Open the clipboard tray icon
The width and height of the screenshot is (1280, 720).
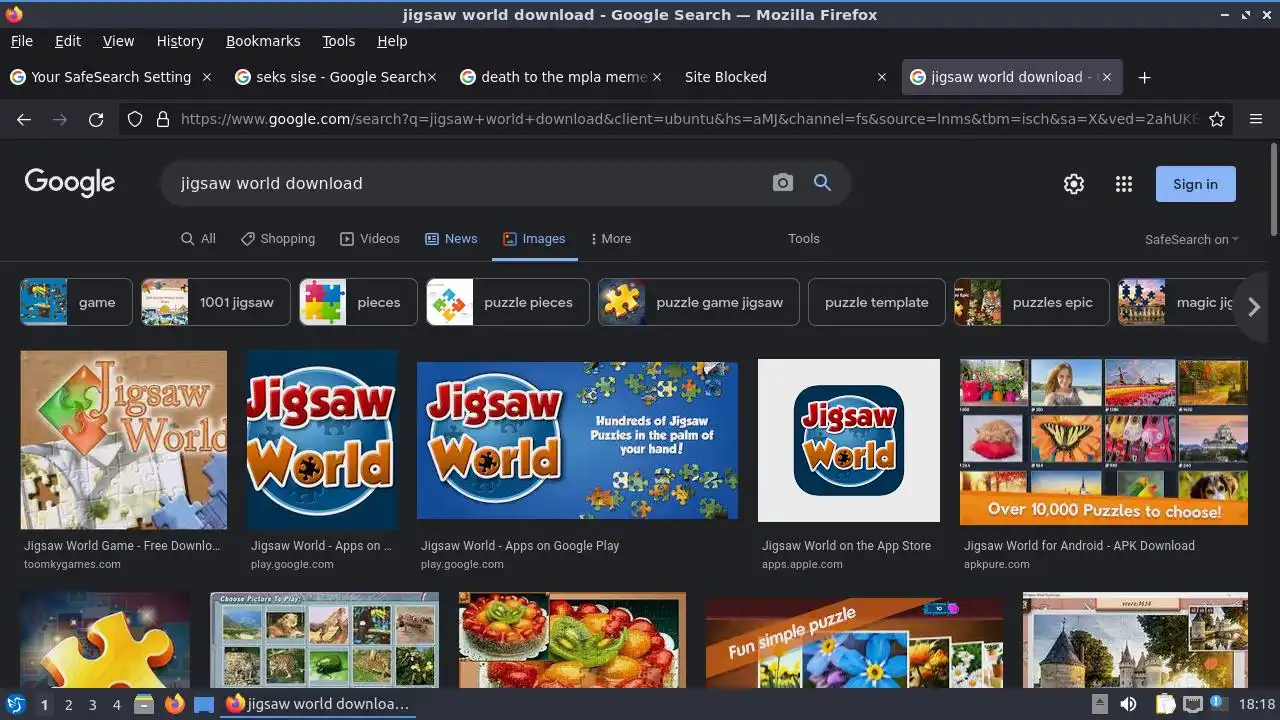point(1166,704)
